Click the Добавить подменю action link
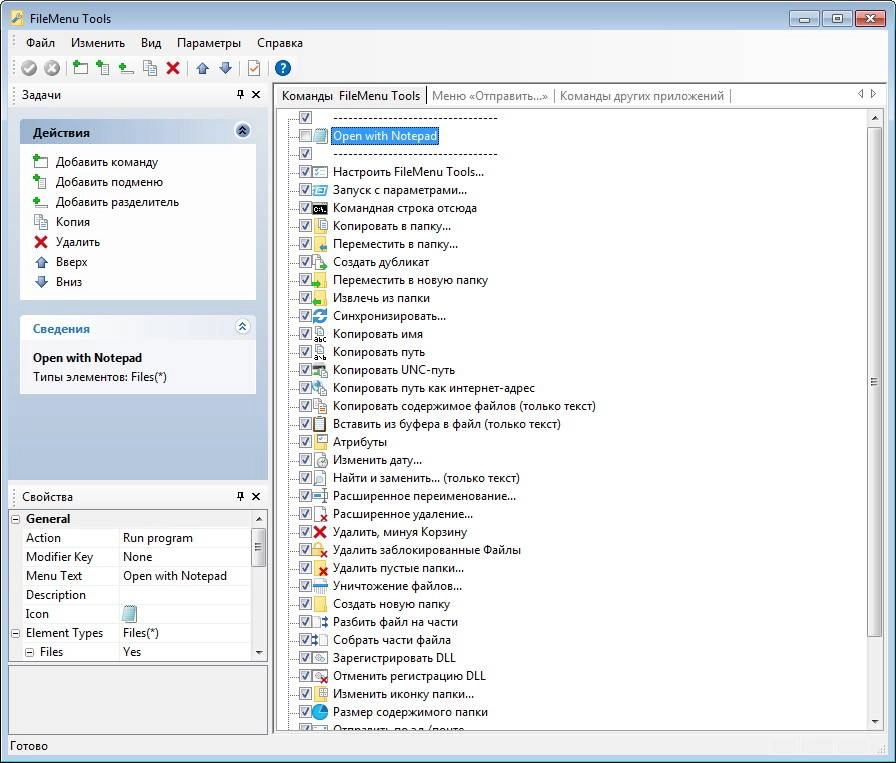 pos(109,182)
